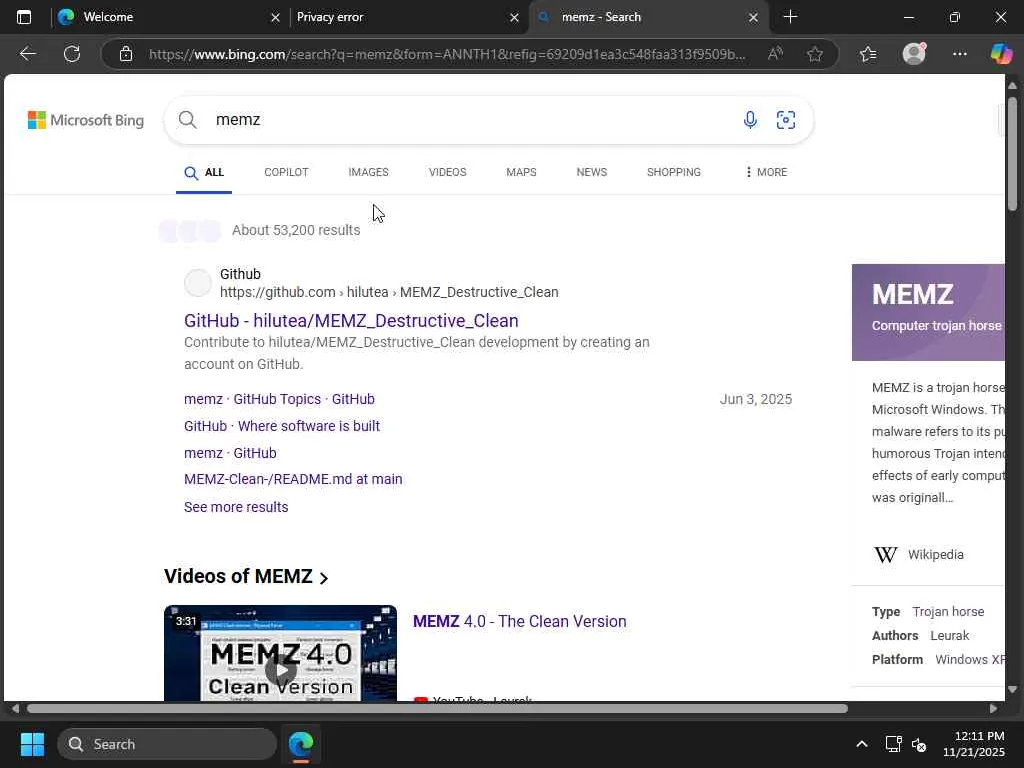This screenshot has width=1024, height=768.
Task: Click the vertical page scrollbar thumb
Action: (1012, 153)
